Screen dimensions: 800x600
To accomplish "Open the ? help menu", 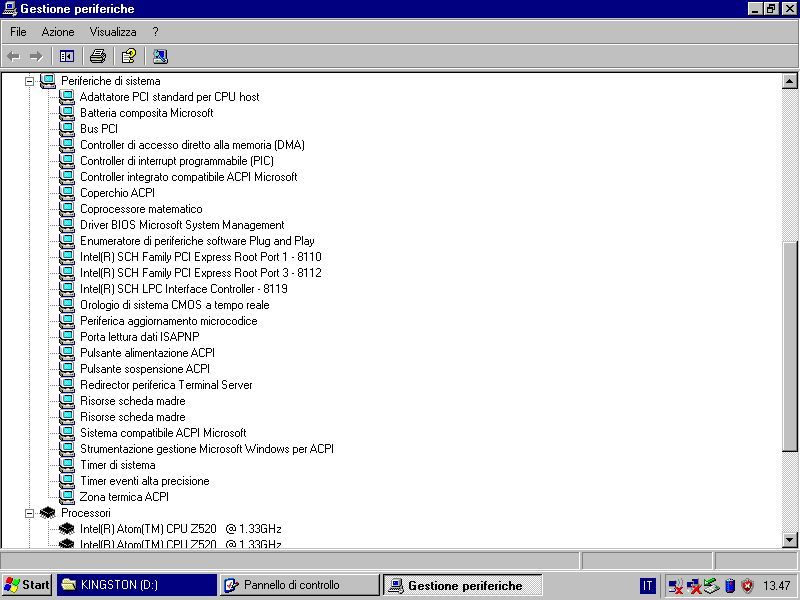I will [156, 32].
